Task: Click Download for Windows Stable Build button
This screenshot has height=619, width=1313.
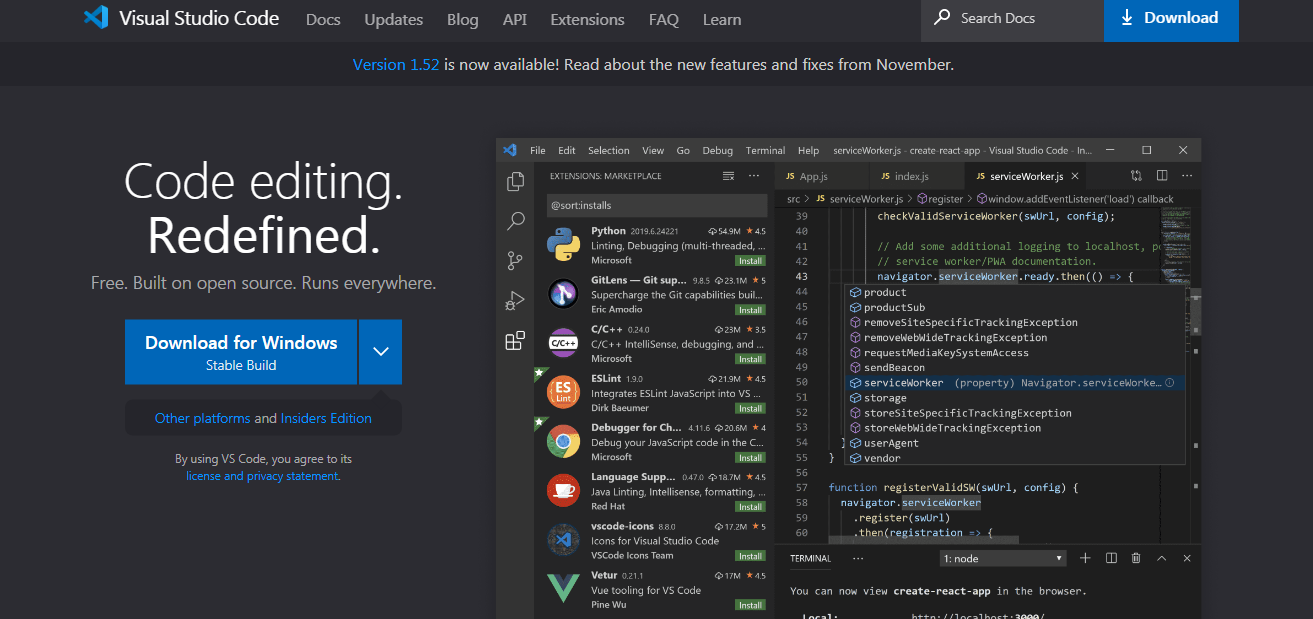Action: coord(241,352)
